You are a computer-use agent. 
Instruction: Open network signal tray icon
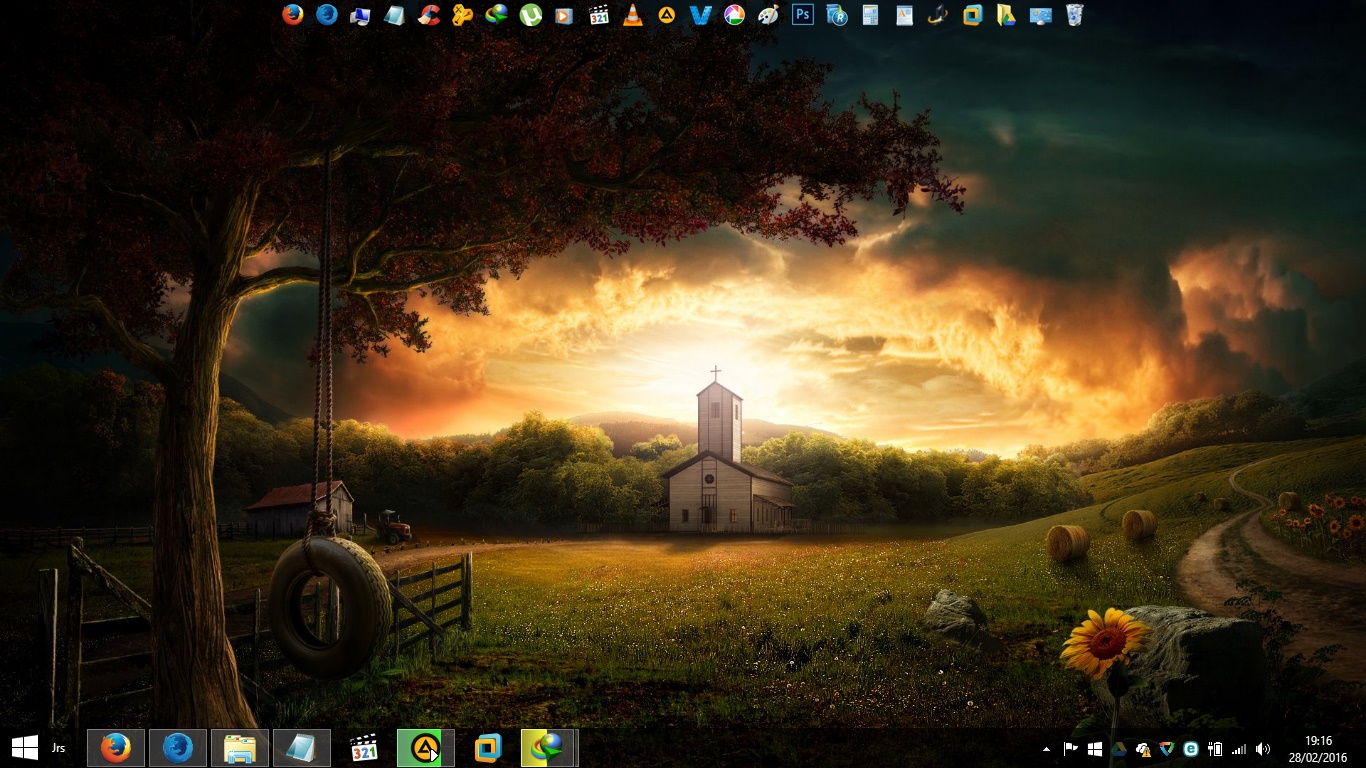[1239, 749]
